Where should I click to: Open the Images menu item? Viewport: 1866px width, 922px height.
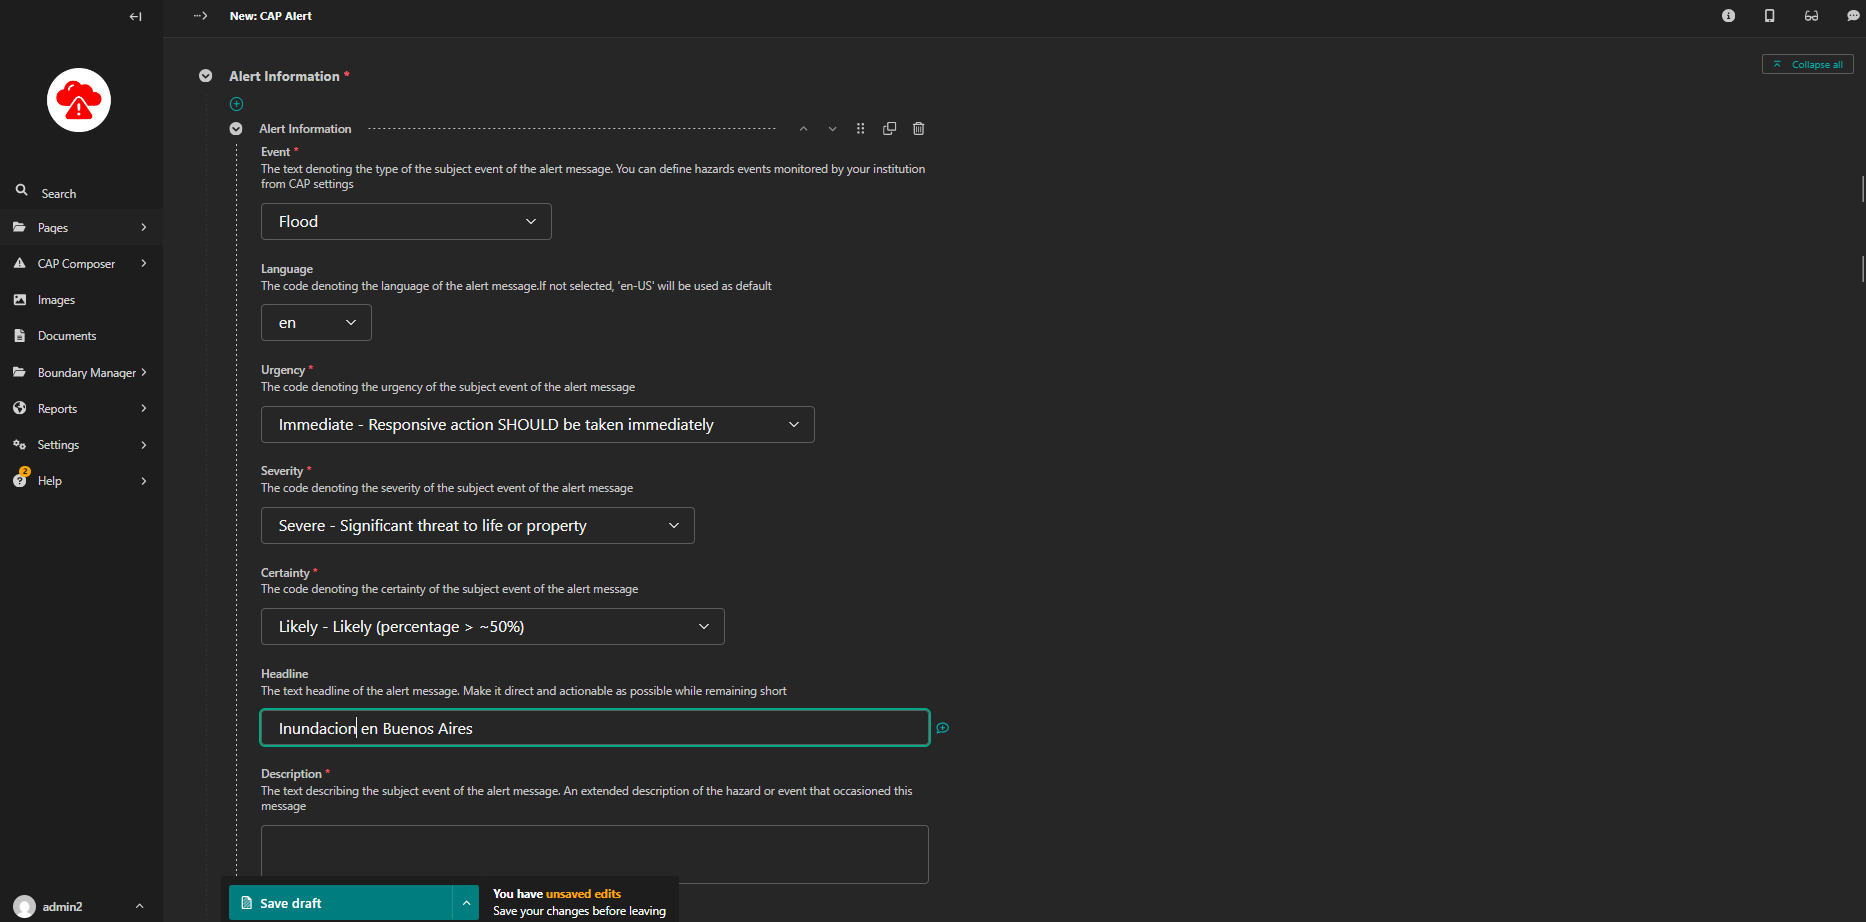pyautogui.click(x=81, y=299)
